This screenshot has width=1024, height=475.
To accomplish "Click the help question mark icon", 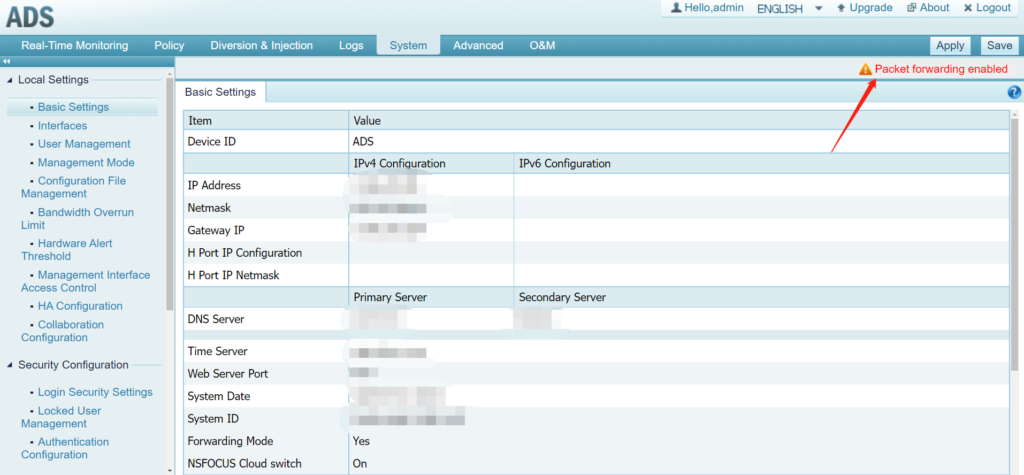I will (x=1014, y=92).
